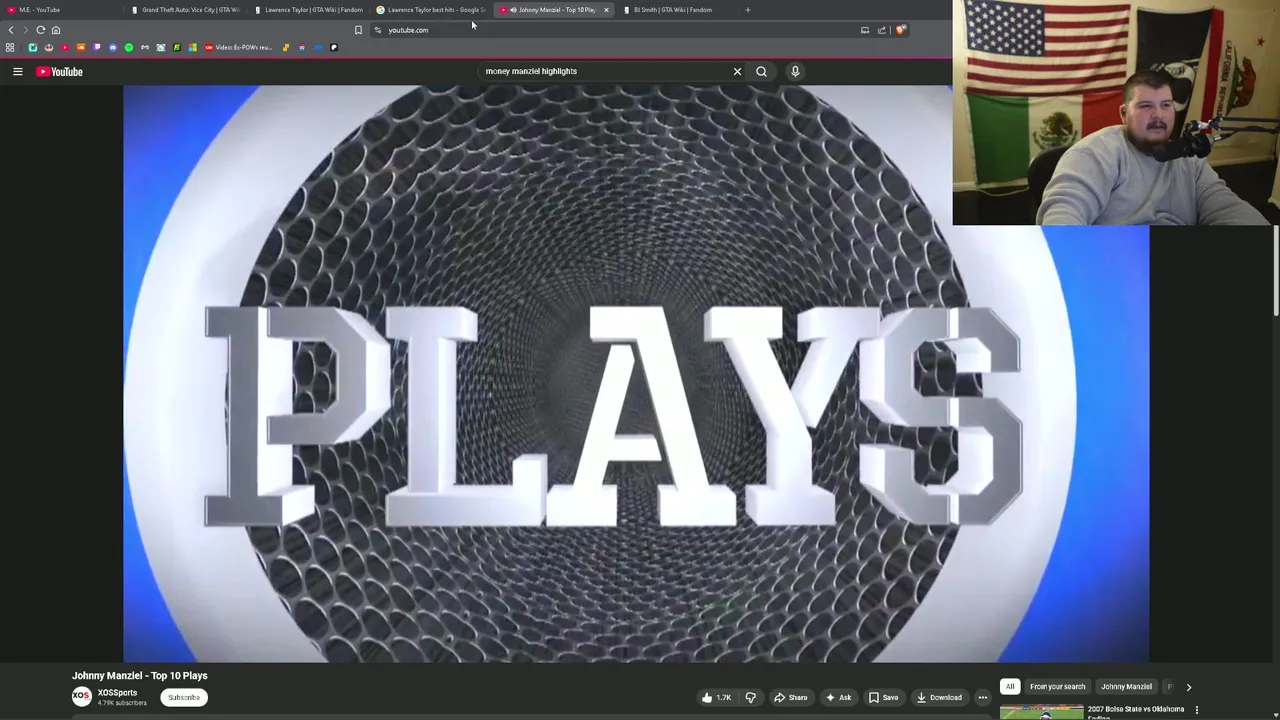Reload the page with the refresh icon
Screen dimensions: 1280x720
41,30
